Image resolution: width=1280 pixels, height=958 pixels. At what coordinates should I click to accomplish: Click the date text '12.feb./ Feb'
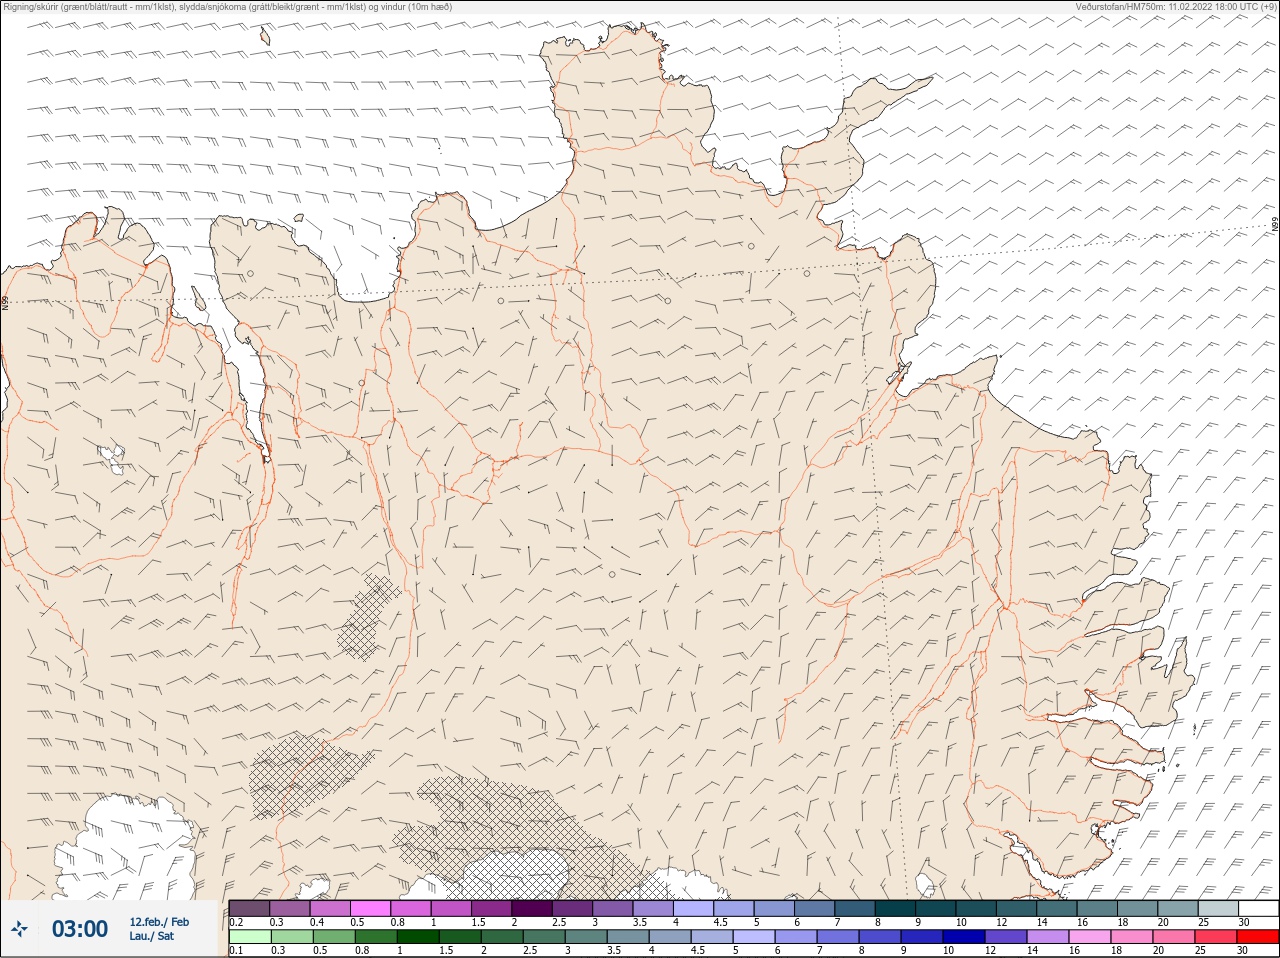click(x=159, y=922)
